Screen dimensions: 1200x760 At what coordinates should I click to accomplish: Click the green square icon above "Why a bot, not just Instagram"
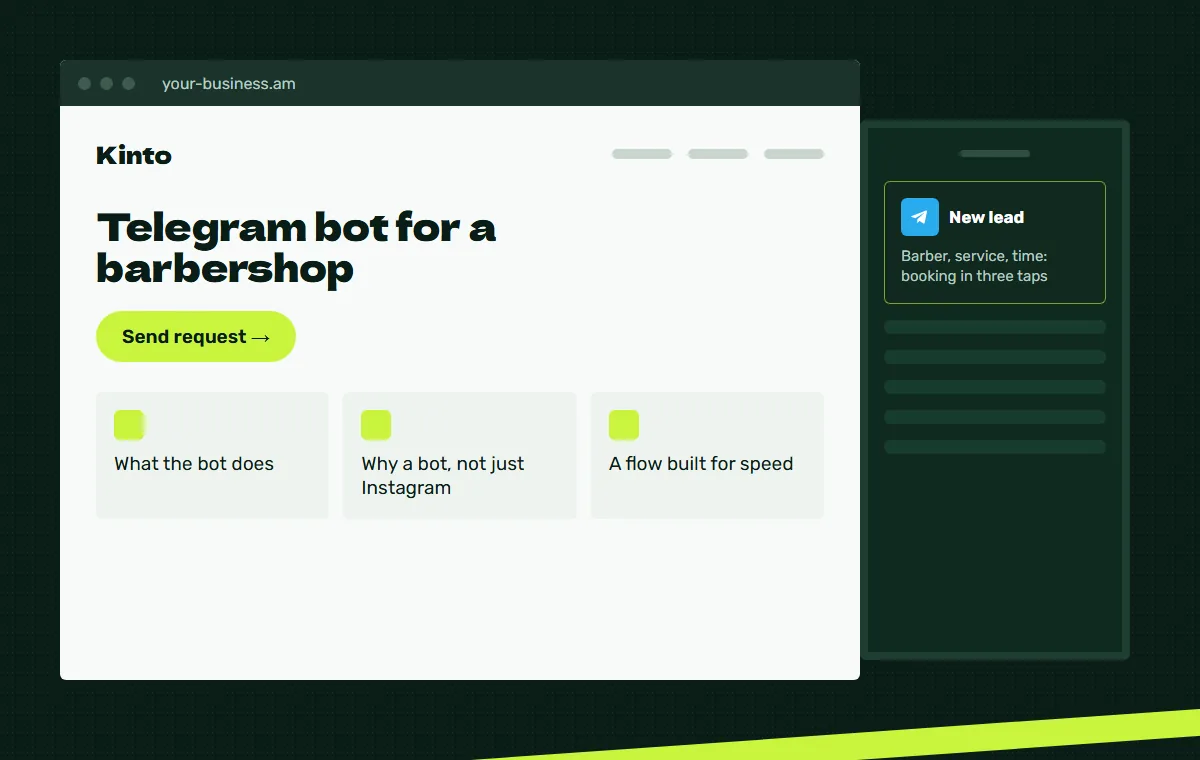tap(376, 425)
